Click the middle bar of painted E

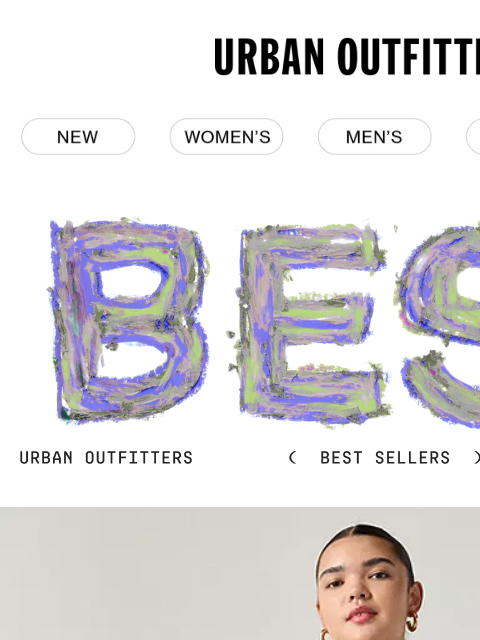tap(320, 314)
